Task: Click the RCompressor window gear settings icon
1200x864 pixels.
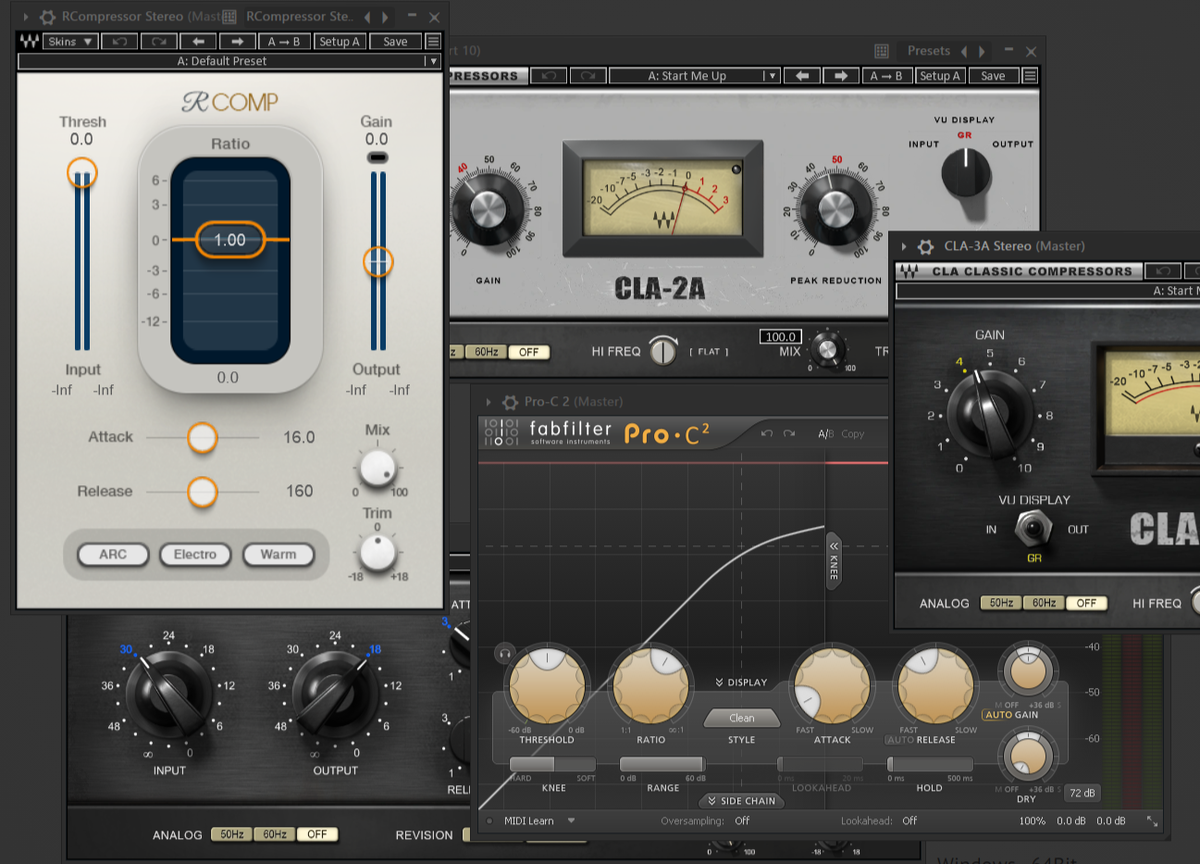Action: point(47,17)
